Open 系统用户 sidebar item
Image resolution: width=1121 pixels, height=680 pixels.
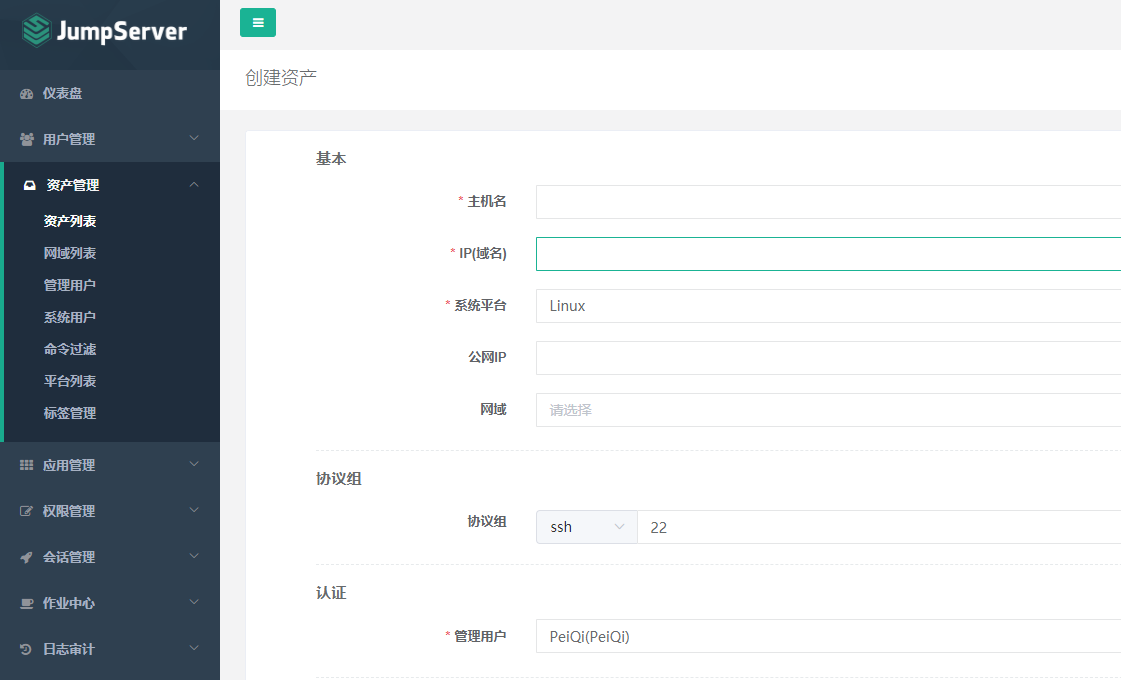(70, 318)
